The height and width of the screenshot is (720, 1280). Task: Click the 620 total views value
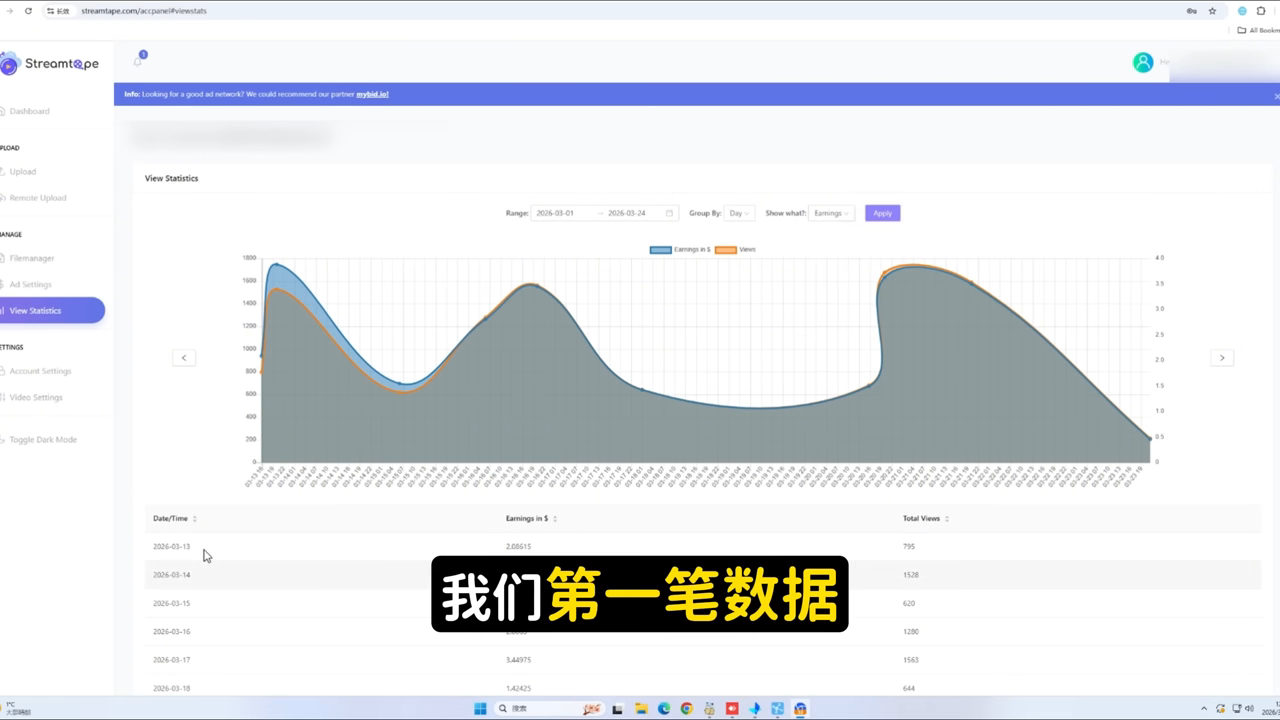tap(909, 603)
